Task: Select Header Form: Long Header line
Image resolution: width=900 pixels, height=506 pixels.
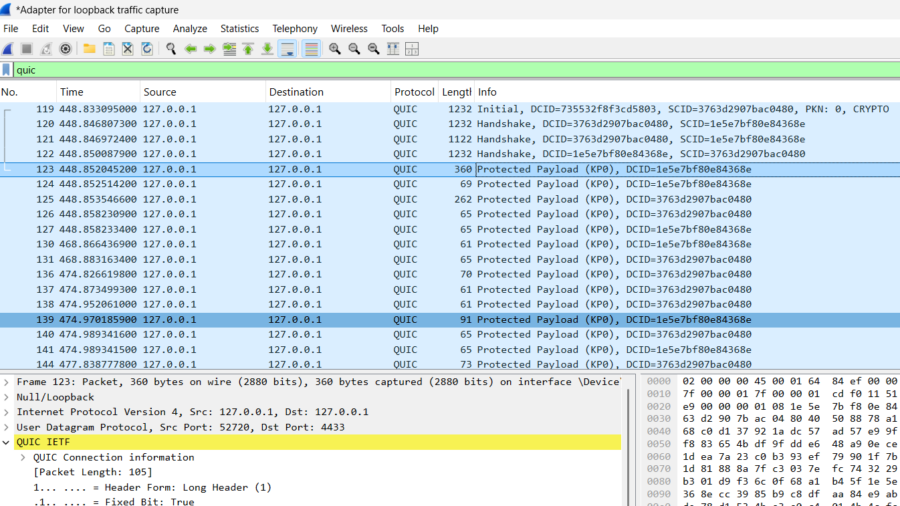Action: 152,487
